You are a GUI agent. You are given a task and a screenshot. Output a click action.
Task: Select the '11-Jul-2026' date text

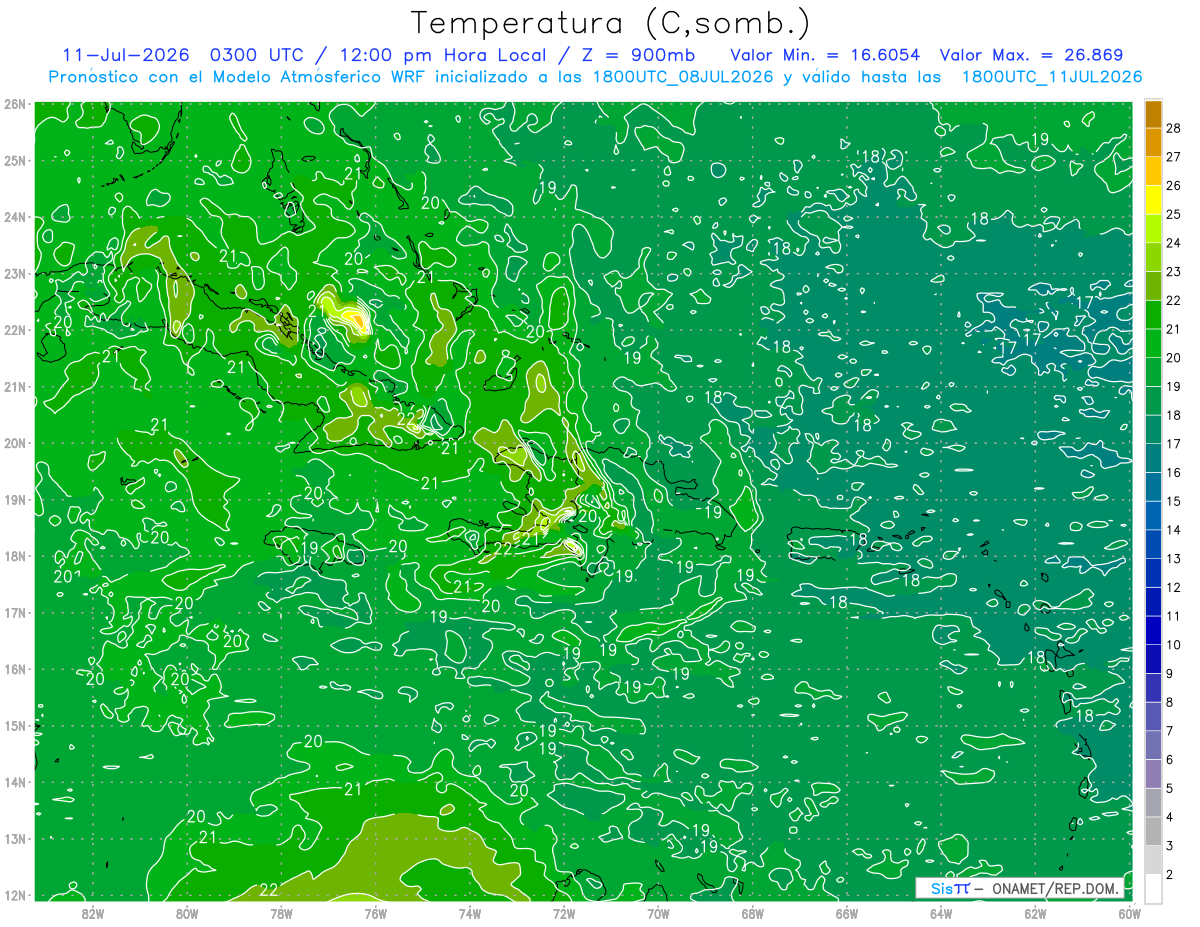[x=126, y=55]
